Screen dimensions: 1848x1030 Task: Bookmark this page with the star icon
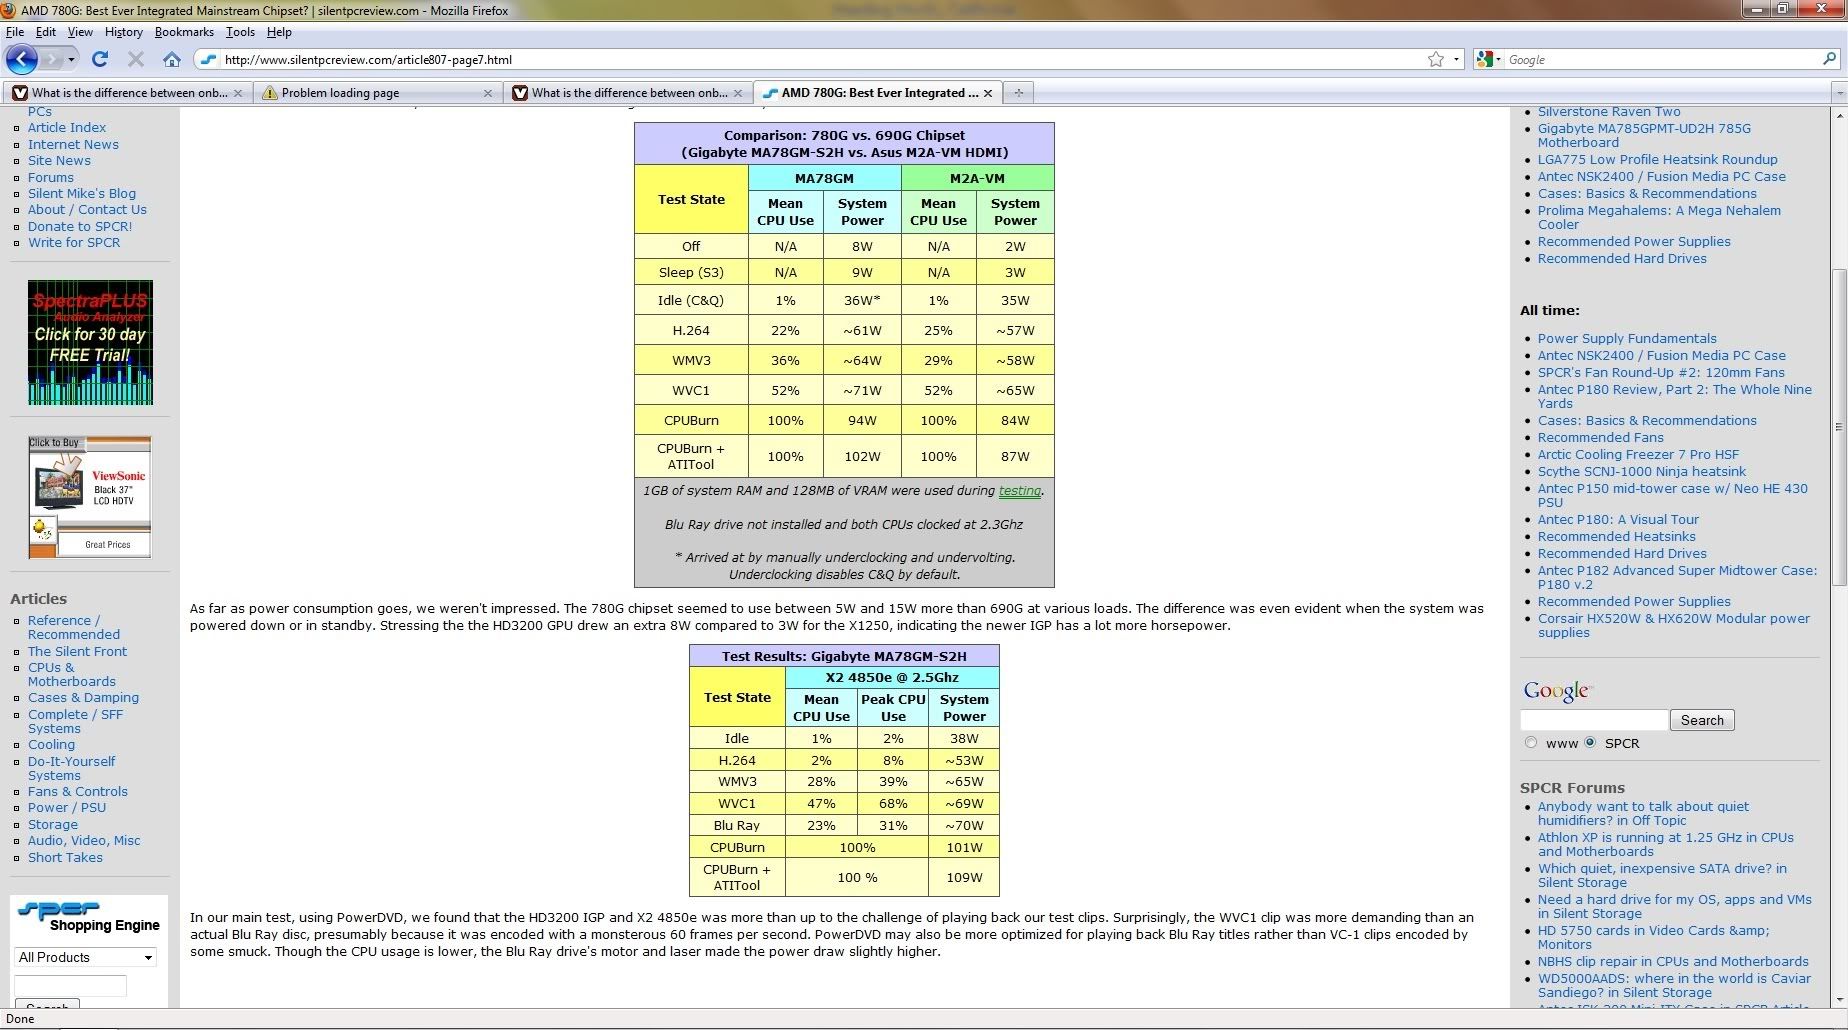click(1436, 59)
